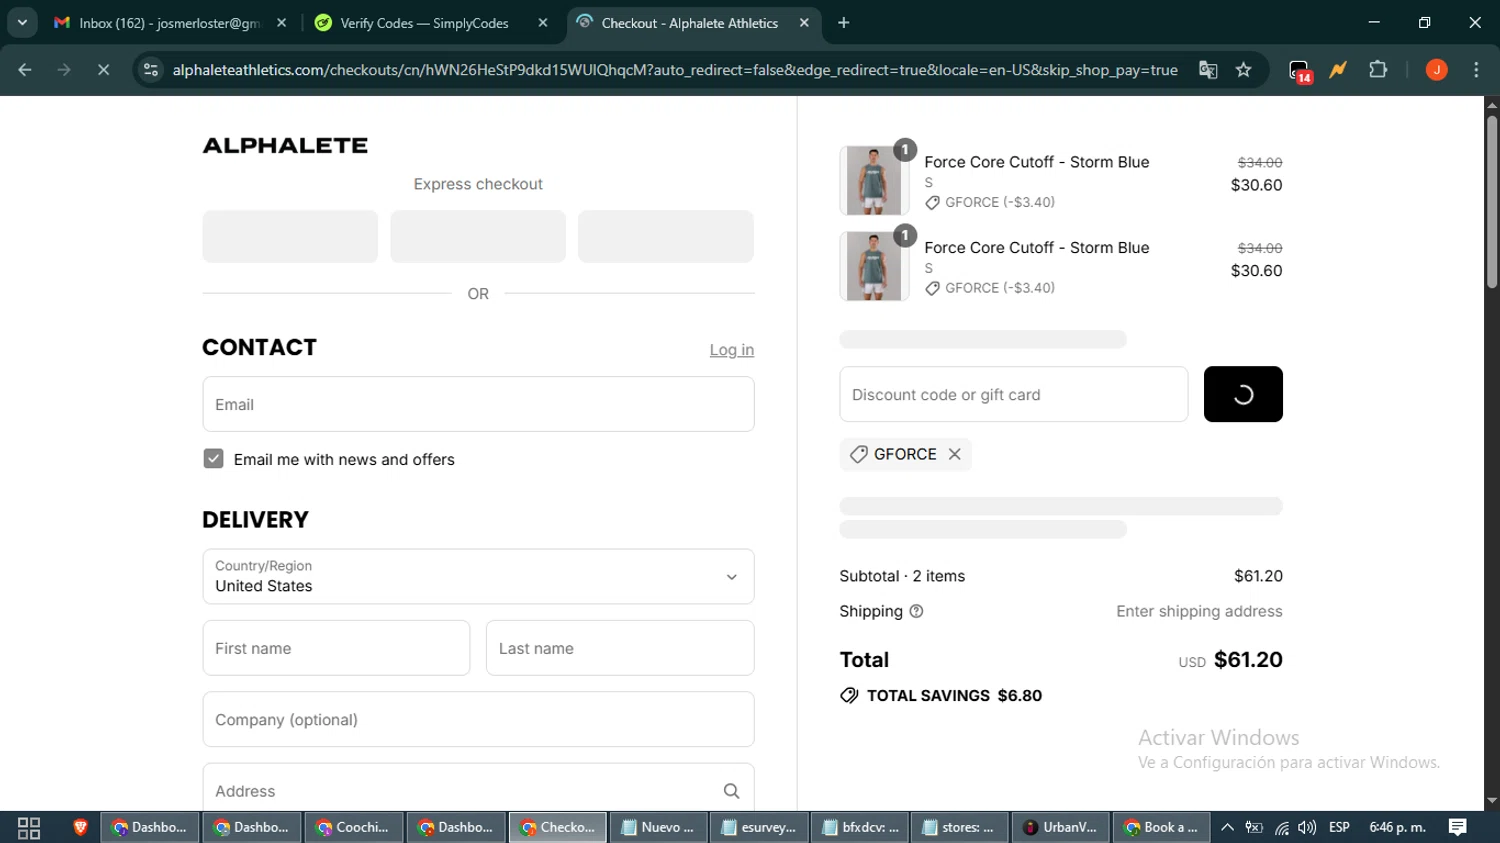Open the volume speaker tray icon

[1307, 827]
